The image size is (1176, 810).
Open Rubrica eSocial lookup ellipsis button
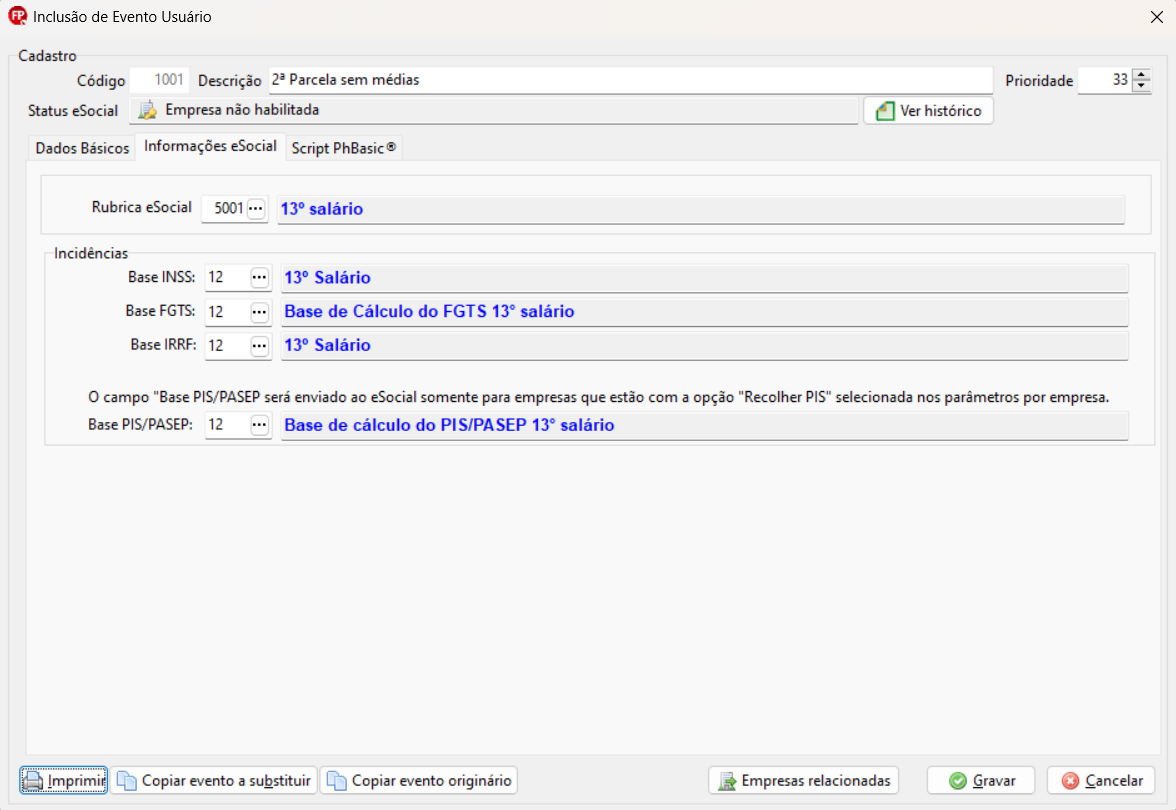pos(256,208)
